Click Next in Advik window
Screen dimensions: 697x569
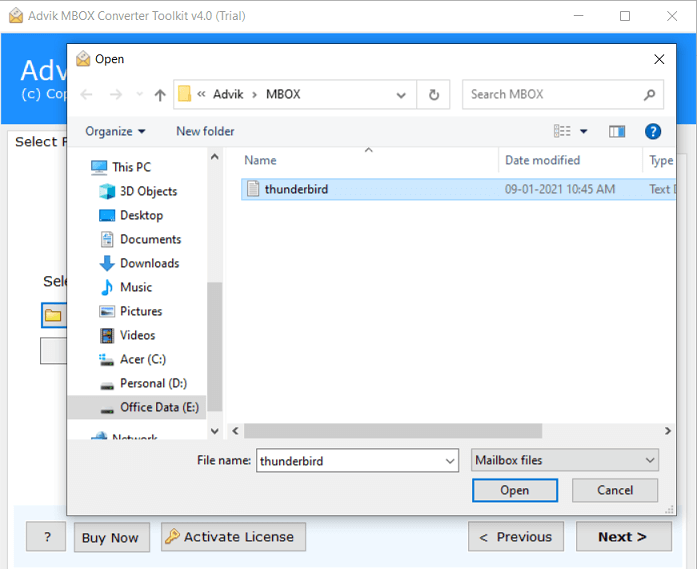[x=624, y=537]
